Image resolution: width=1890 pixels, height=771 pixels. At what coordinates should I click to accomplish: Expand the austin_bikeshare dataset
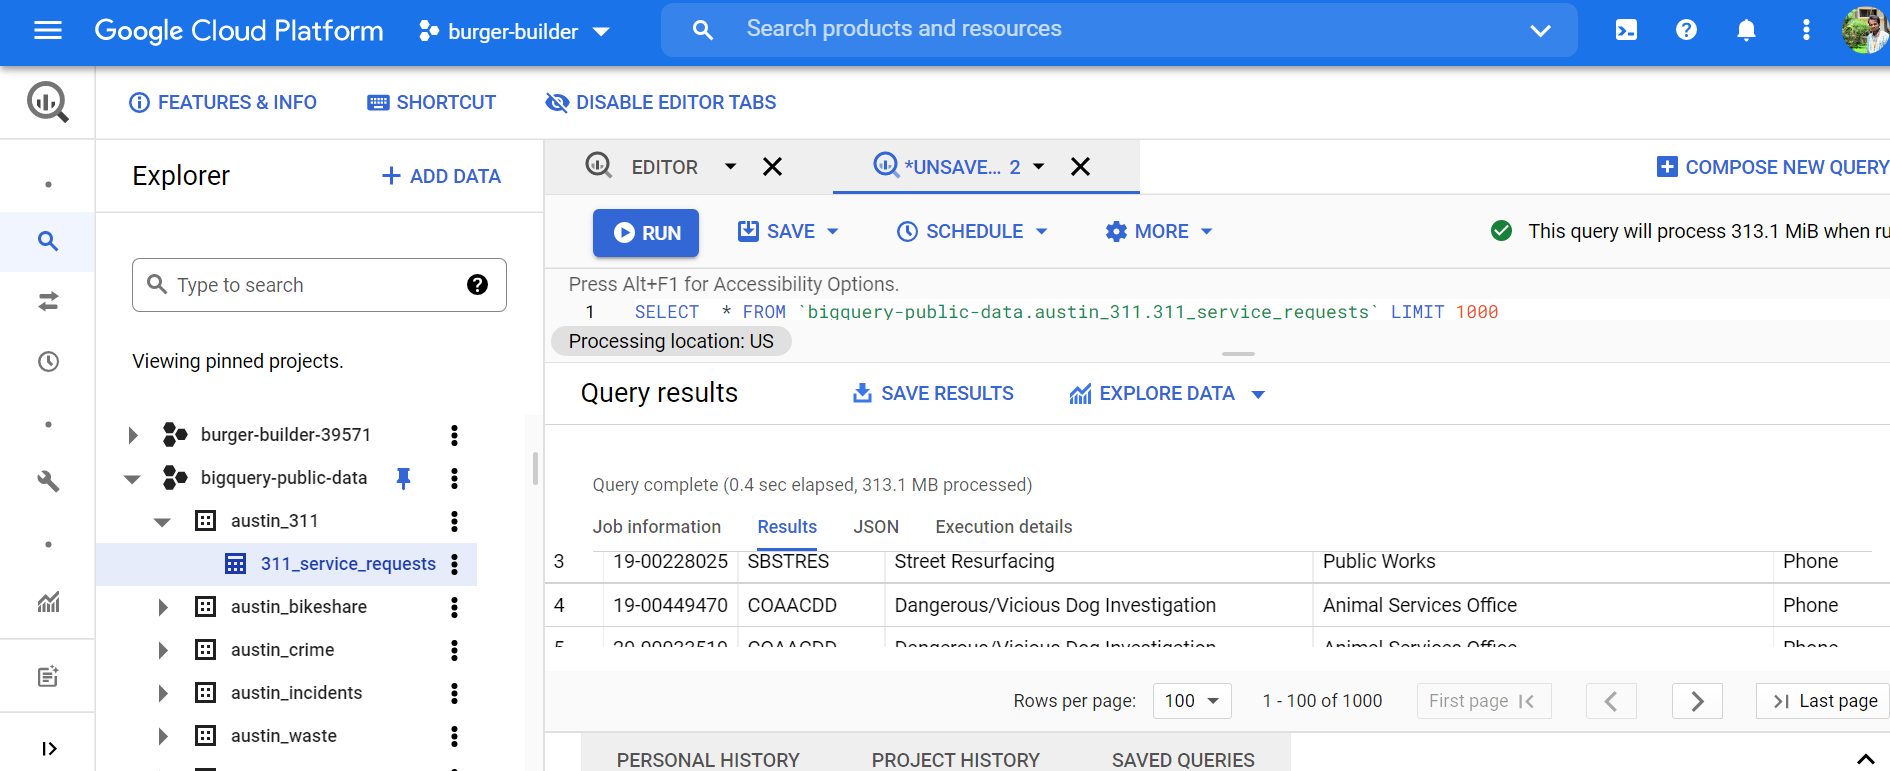tap(163, 607)
